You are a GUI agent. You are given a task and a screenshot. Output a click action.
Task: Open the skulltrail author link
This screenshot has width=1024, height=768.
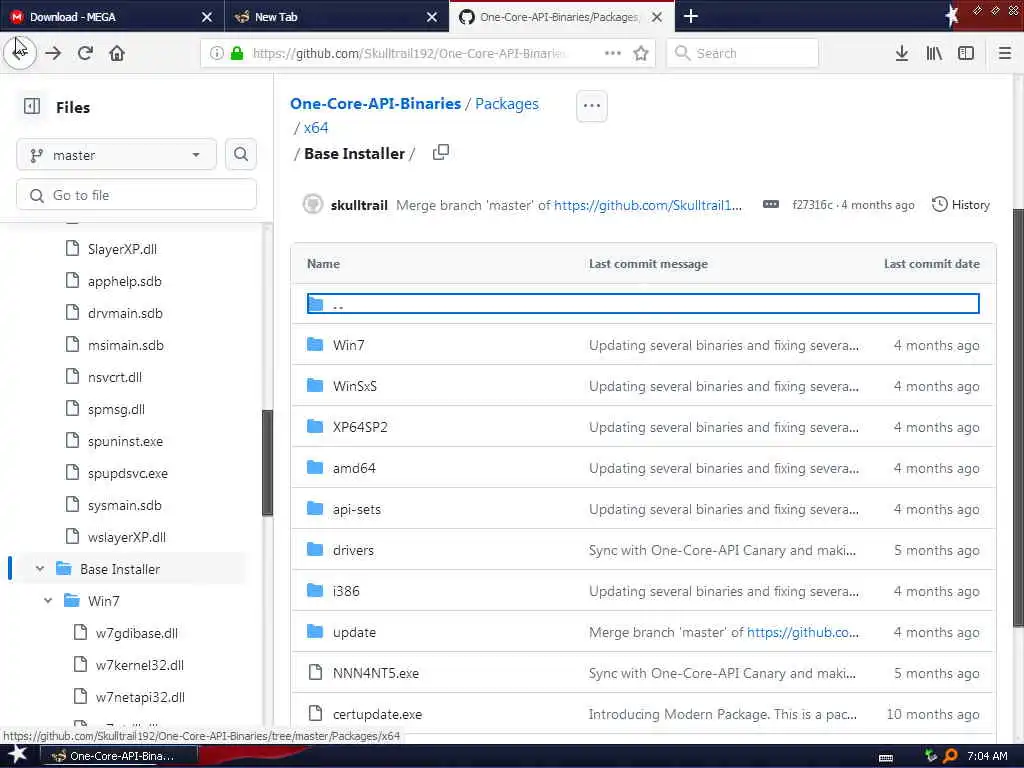[359, 205]
